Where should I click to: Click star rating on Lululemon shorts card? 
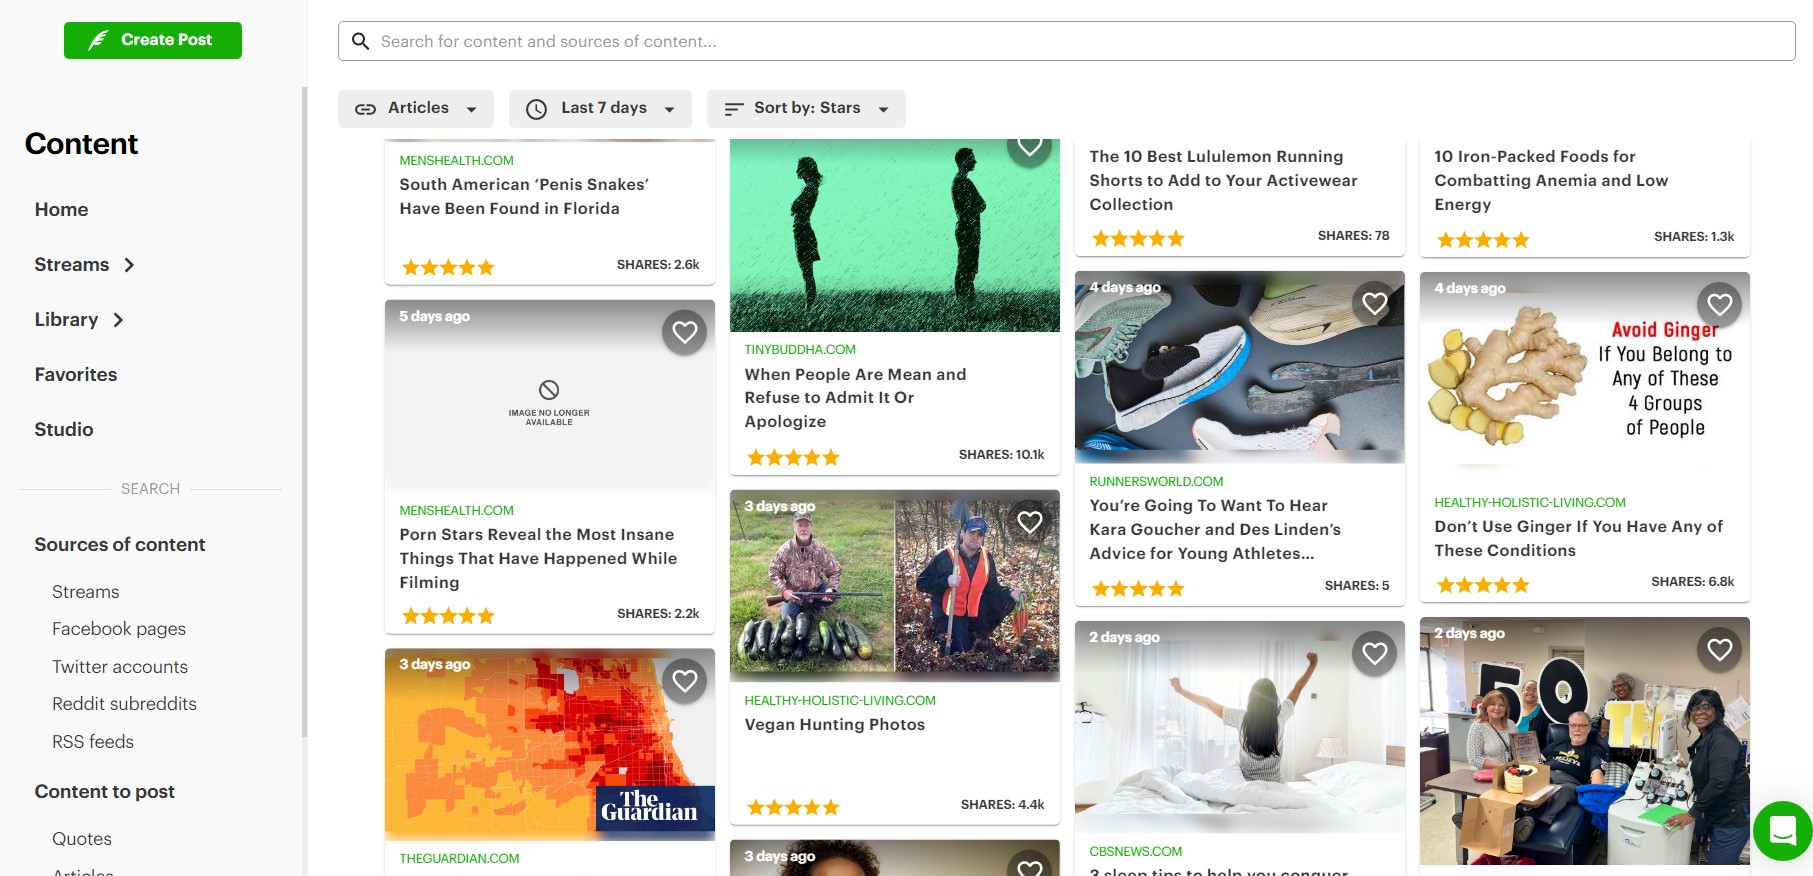pyautogui.click(x=1138, y=239)
